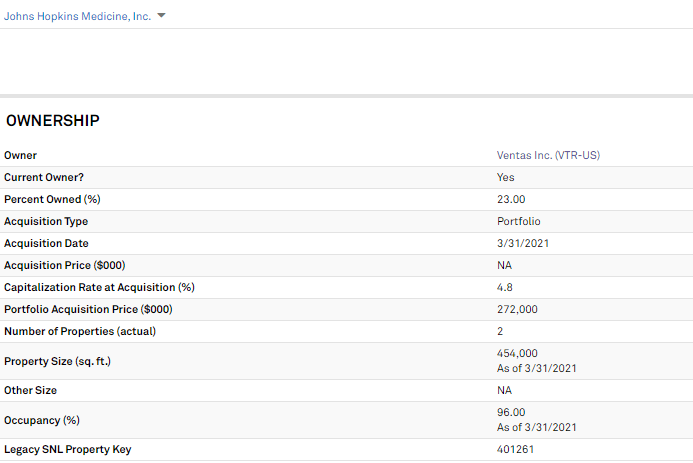
Task: Select the 401261 property key value
Action: coord(515,449)
